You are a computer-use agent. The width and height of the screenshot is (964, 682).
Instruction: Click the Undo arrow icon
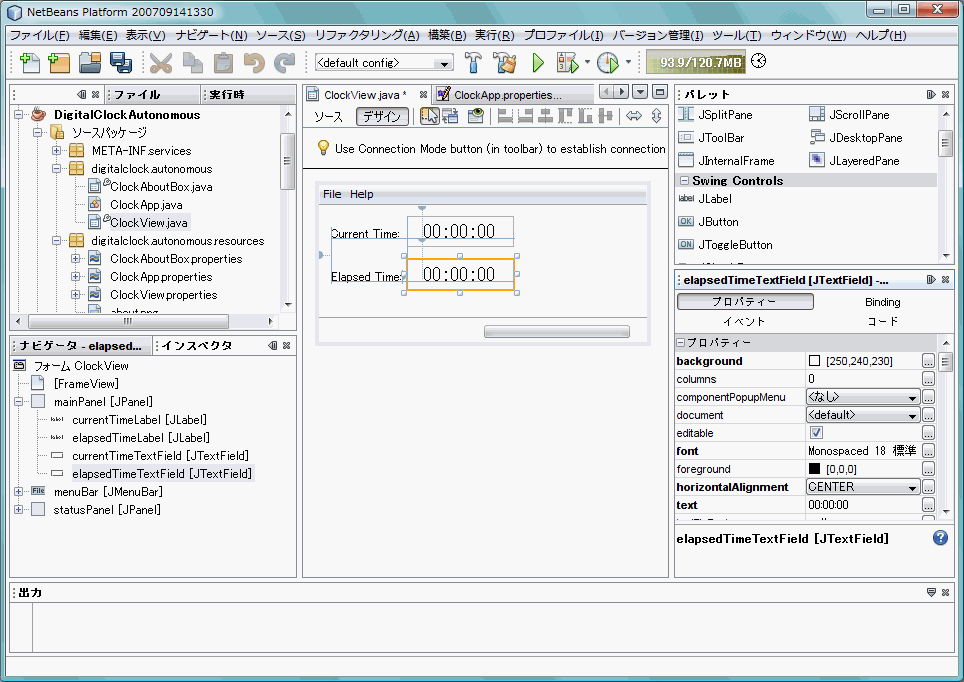coord(253,62)
